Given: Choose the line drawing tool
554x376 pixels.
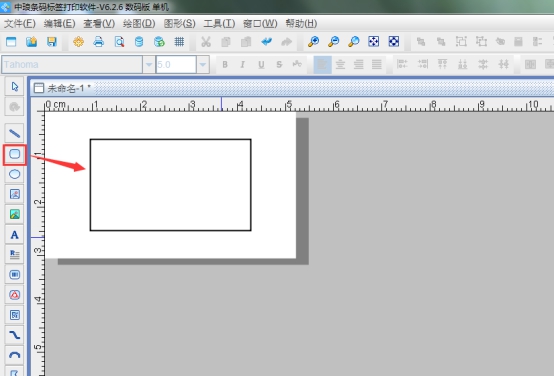Looking at the screenshot, I should [x=14, y=133].
